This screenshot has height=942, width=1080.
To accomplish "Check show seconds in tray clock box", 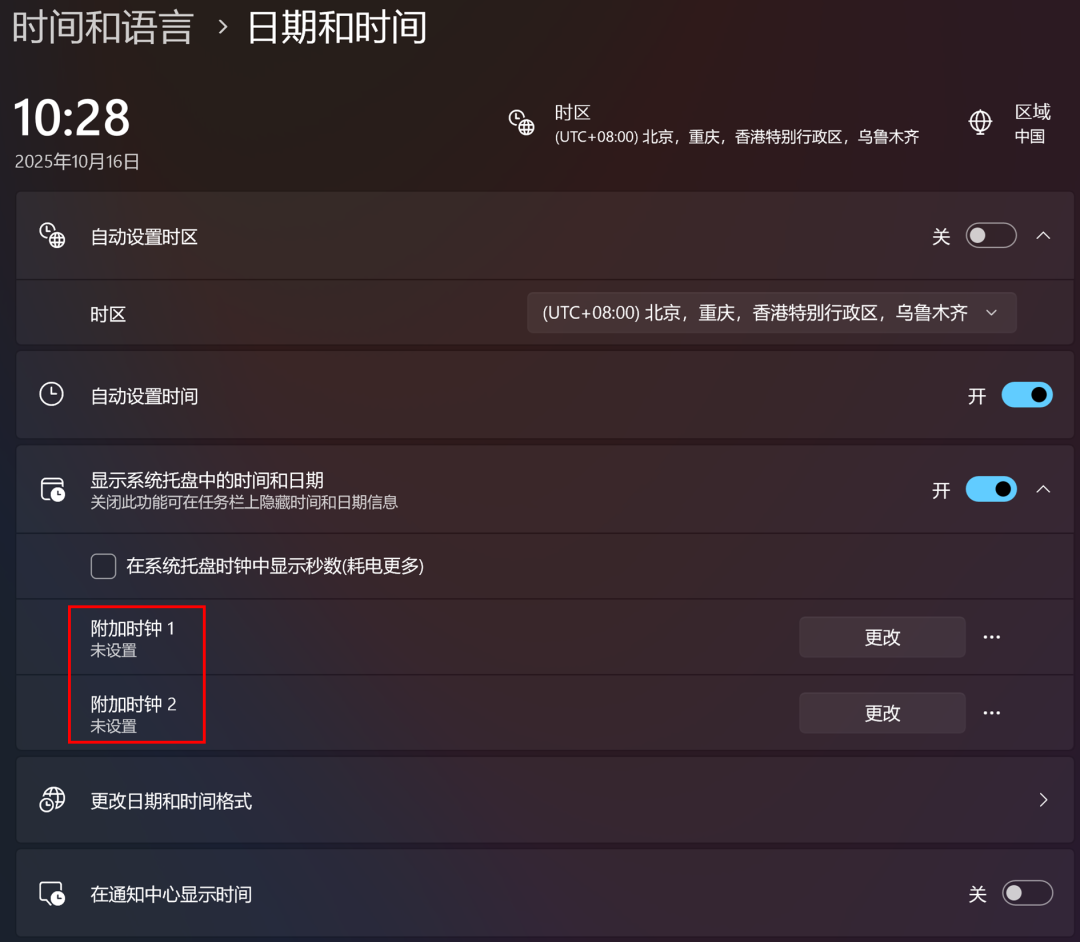I will [x=103, y=566].
